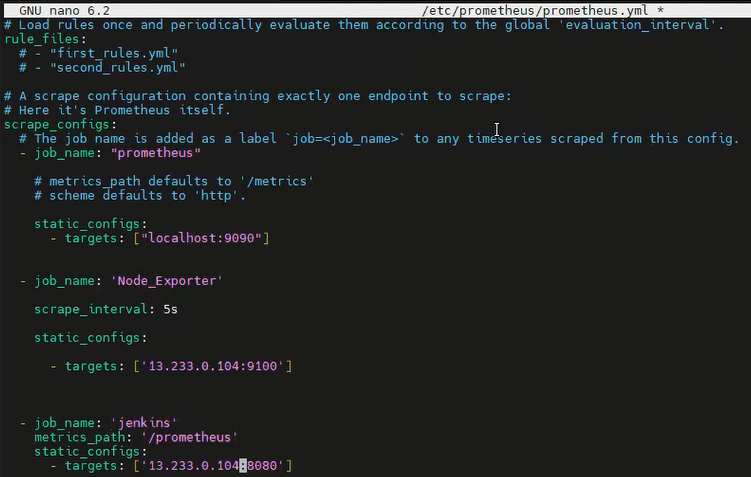Click the '"first_rules.yml"' commented entry

(114, 53)
